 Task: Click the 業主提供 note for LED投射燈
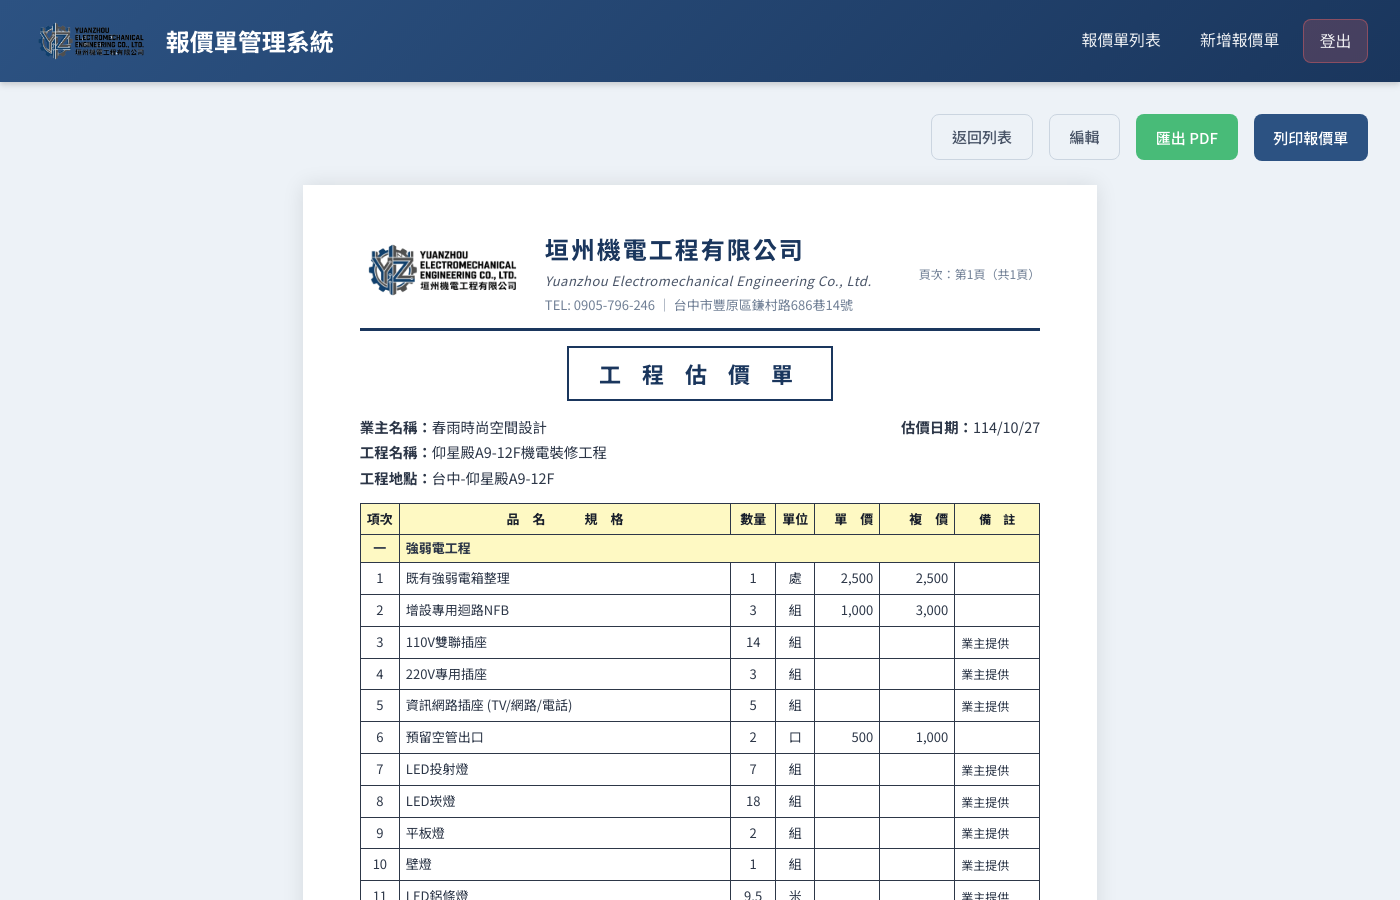click(x=985, y=770)
